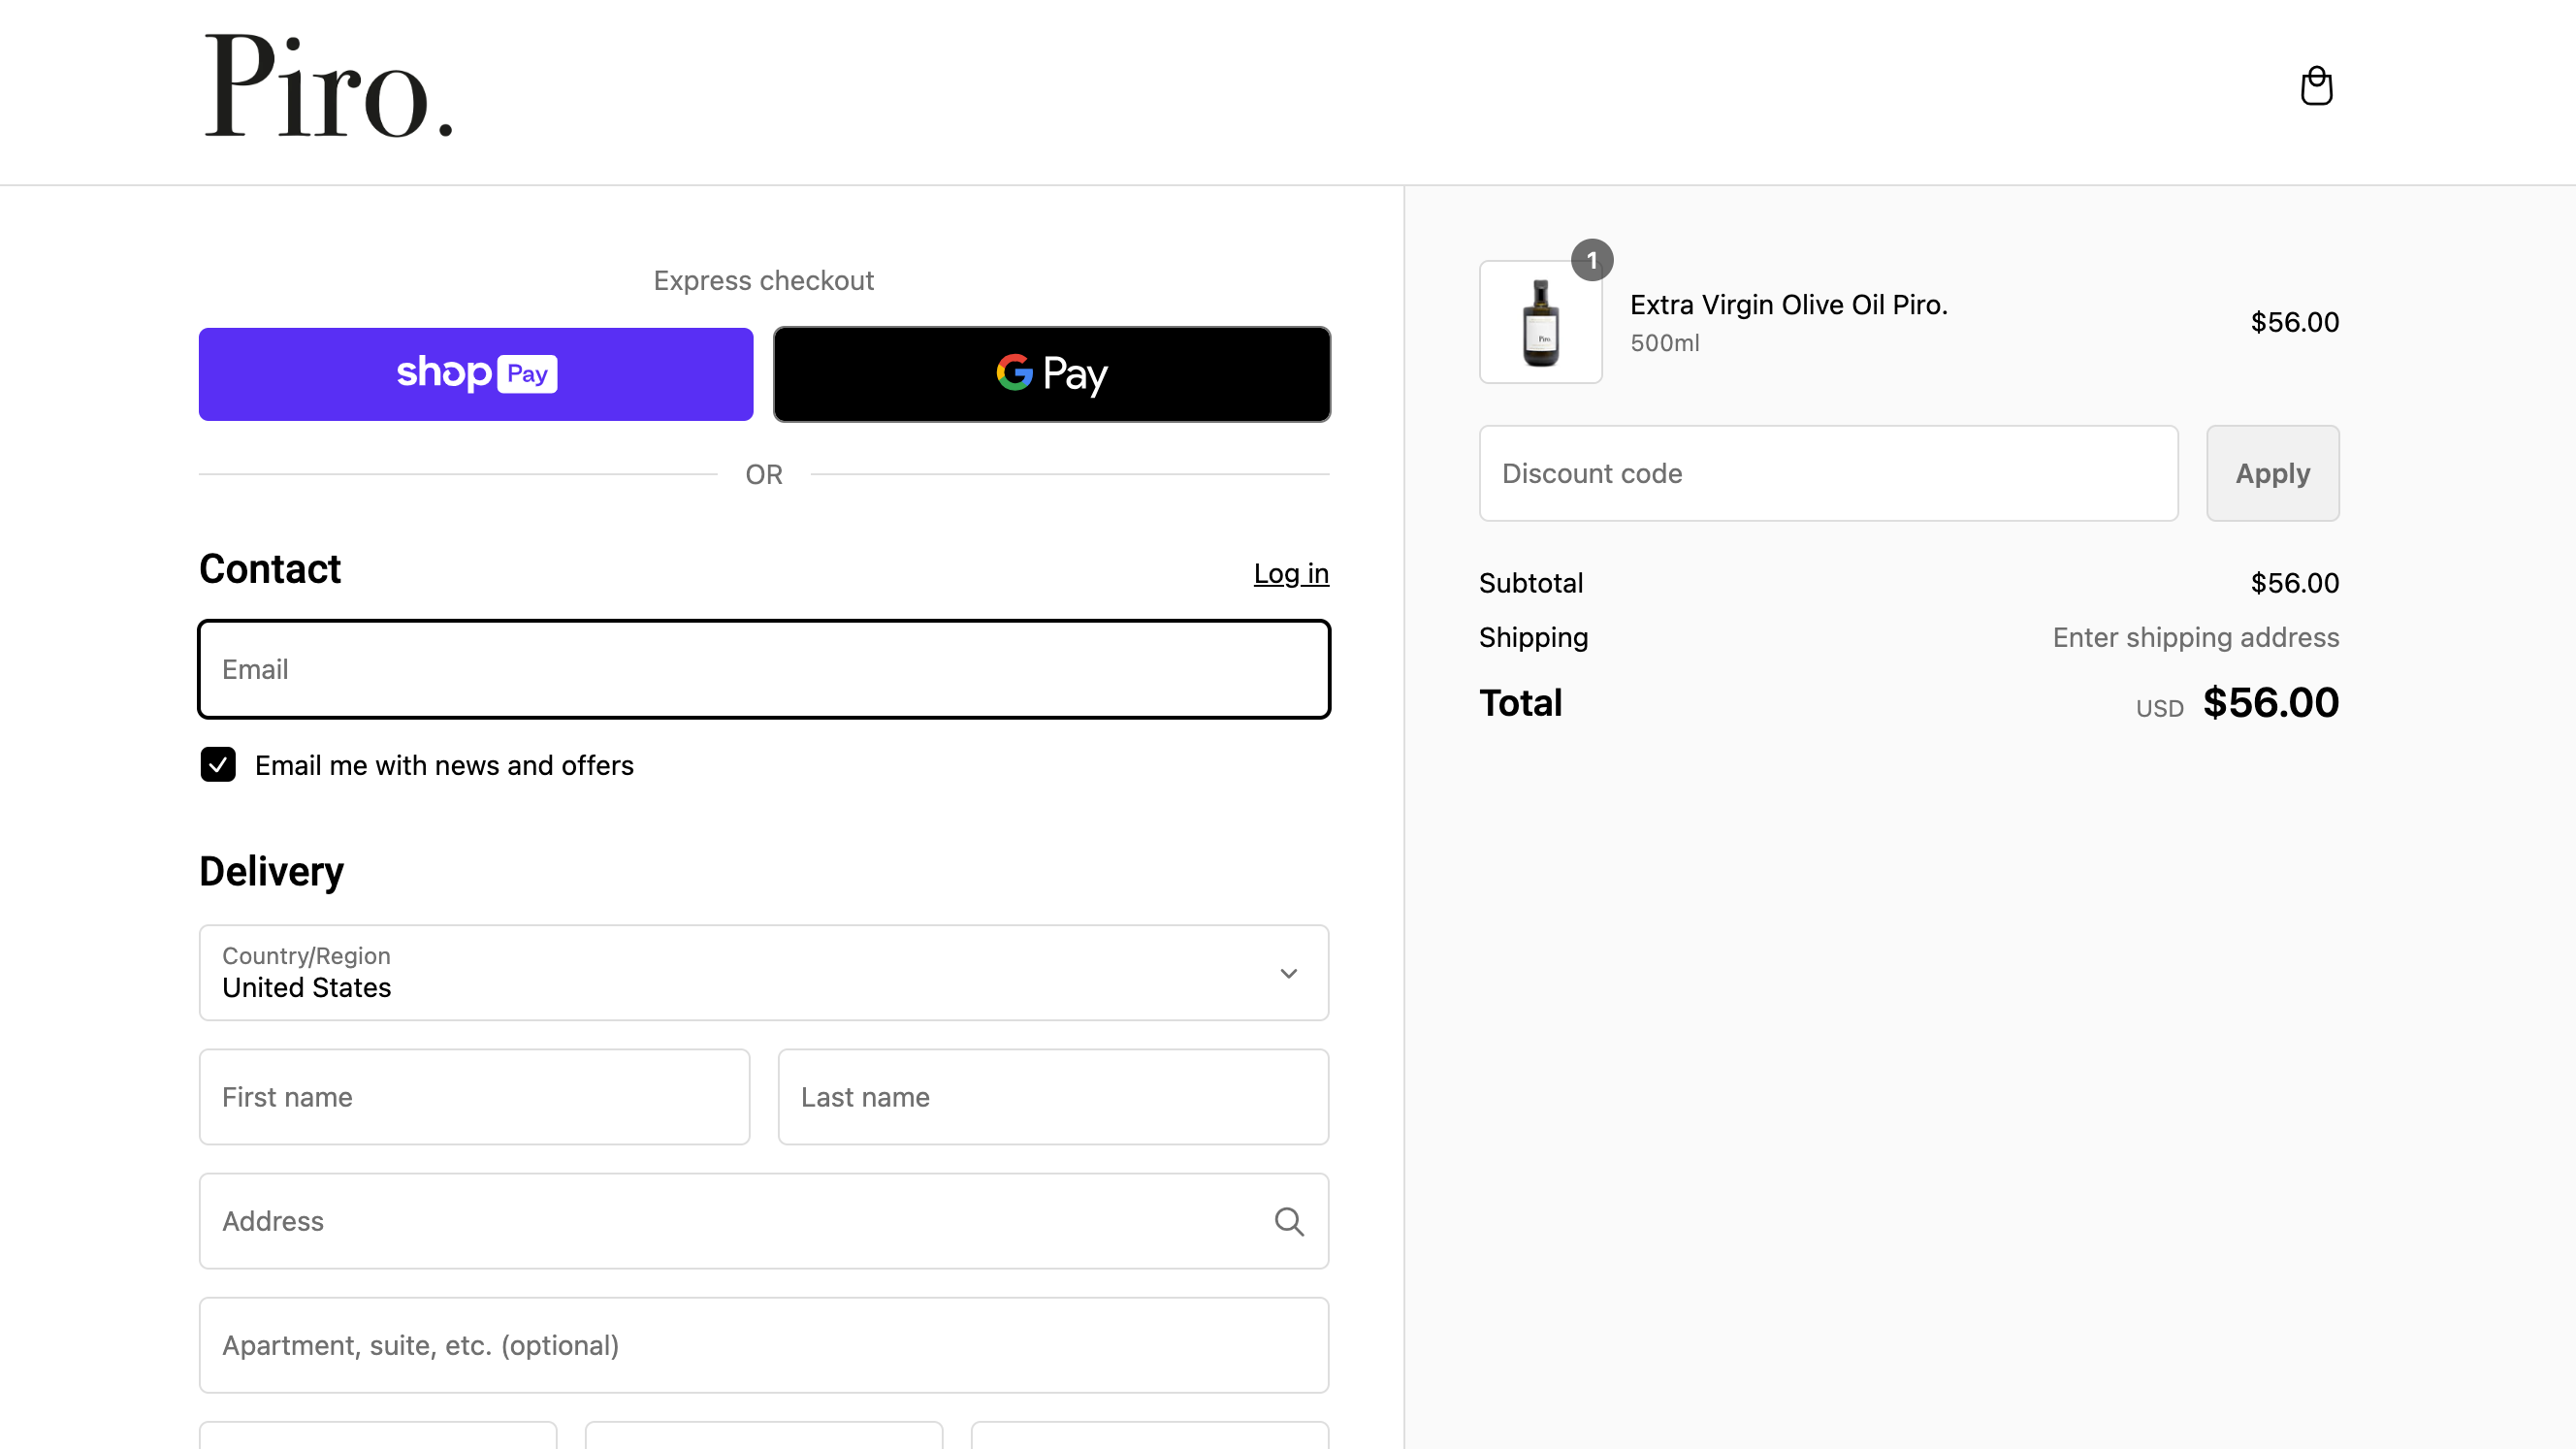Apply the discount code
Screen dimensions: 2576x1449
coord(2272,473)
